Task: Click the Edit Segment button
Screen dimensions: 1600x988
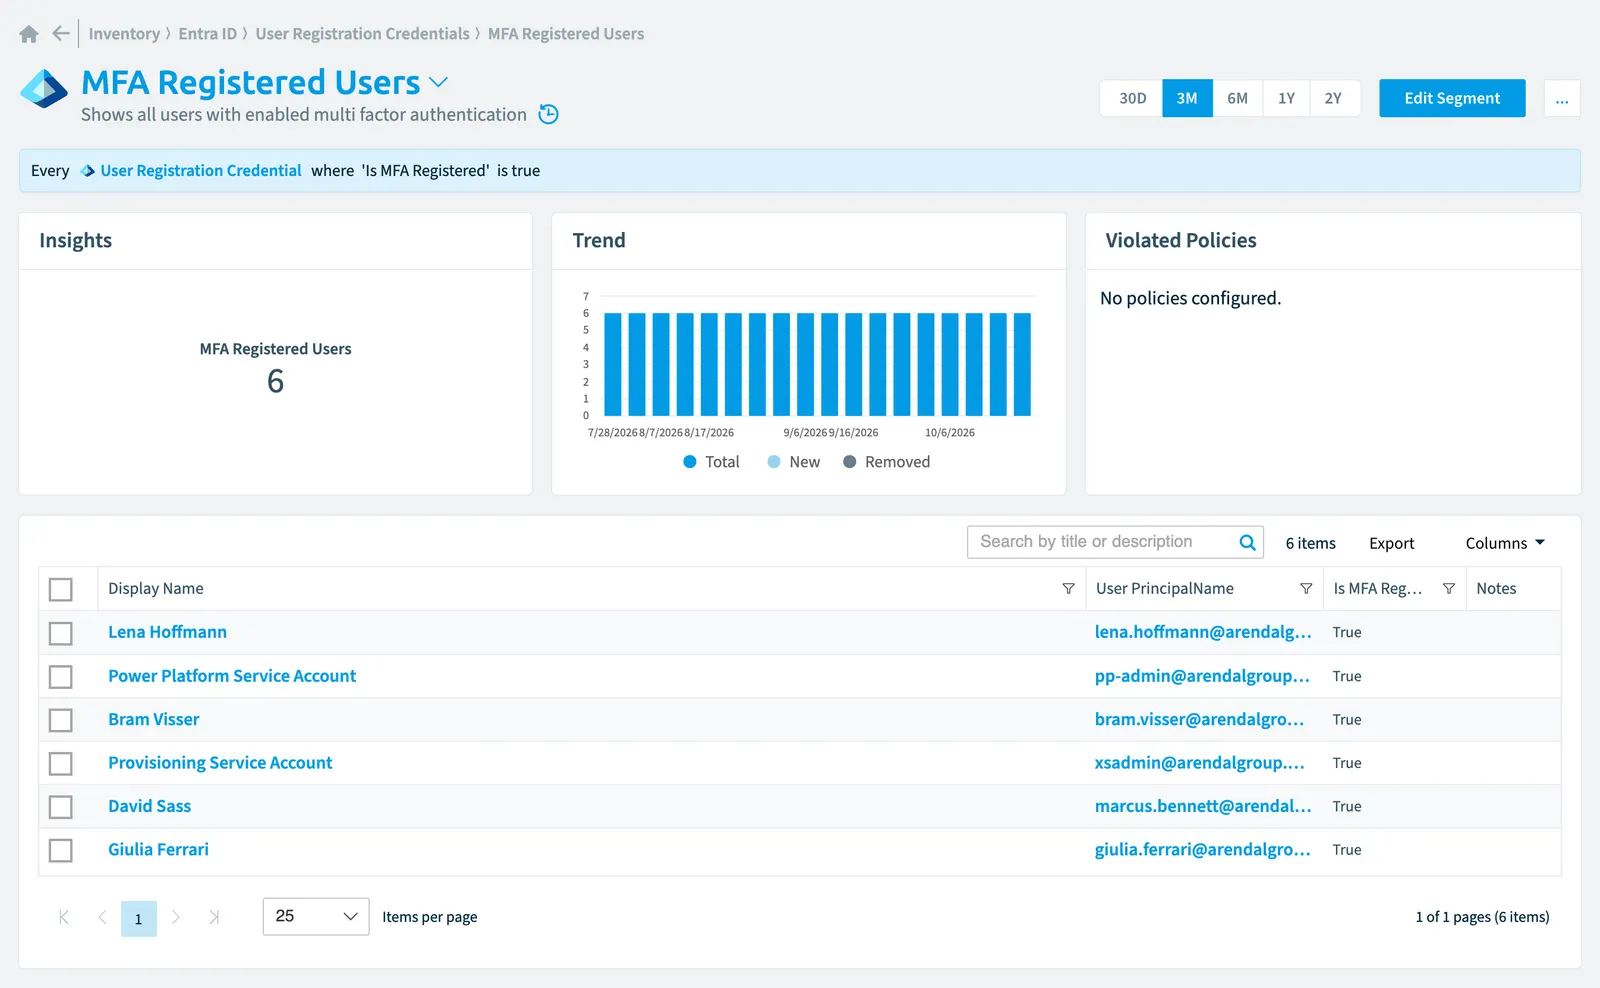Action: click(x=1452, y=98)
